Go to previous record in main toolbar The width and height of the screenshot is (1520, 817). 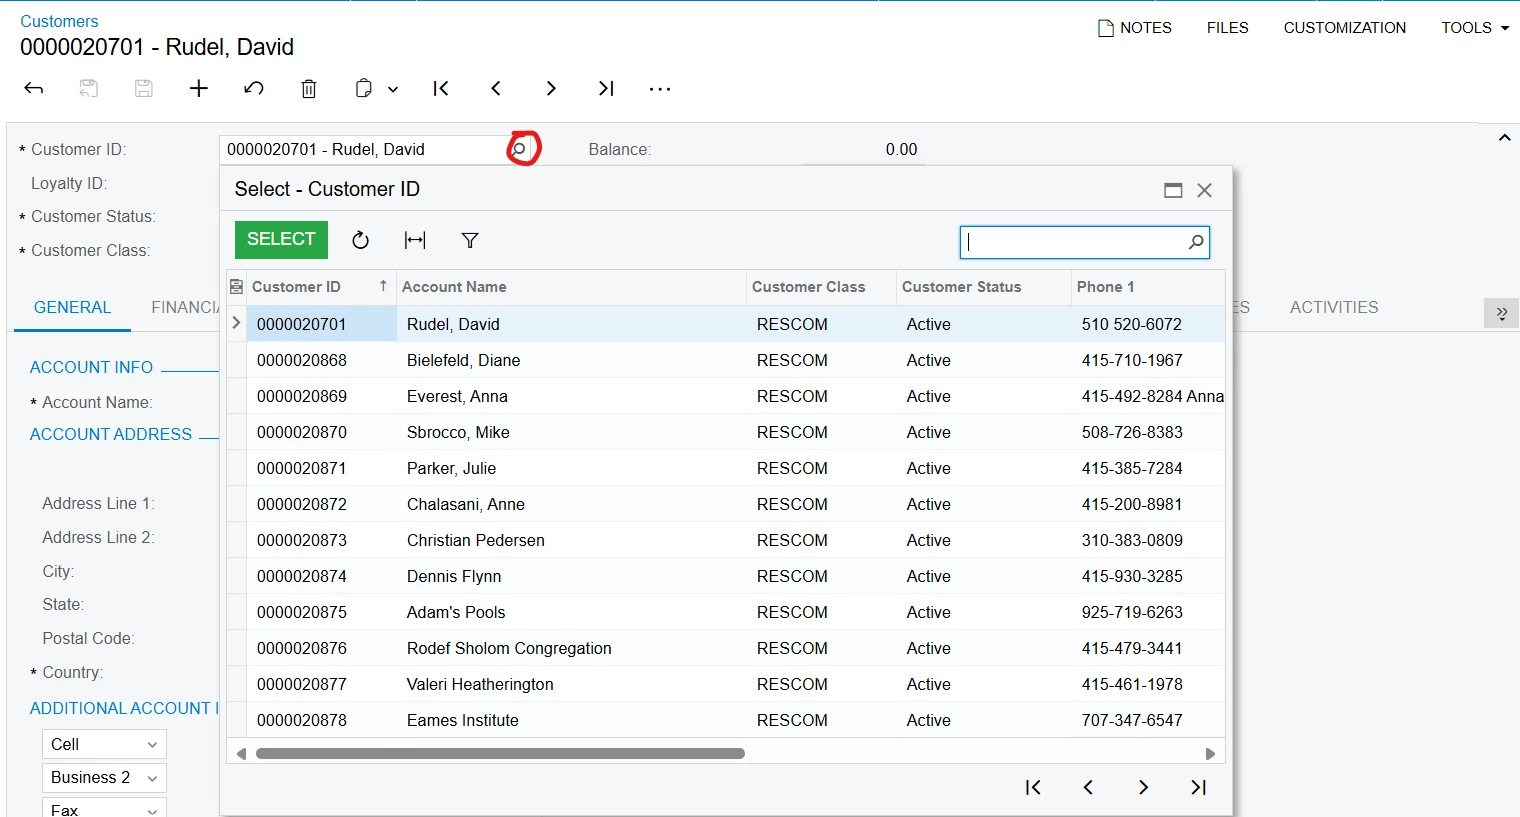(x=496, y=89)
